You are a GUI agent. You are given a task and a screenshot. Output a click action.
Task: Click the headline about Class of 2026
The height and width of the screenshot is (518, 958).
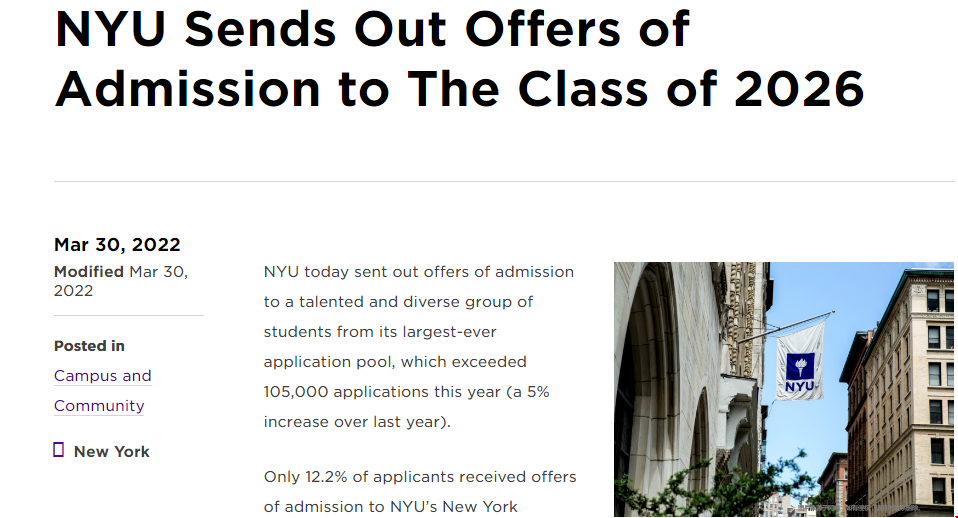459,58
